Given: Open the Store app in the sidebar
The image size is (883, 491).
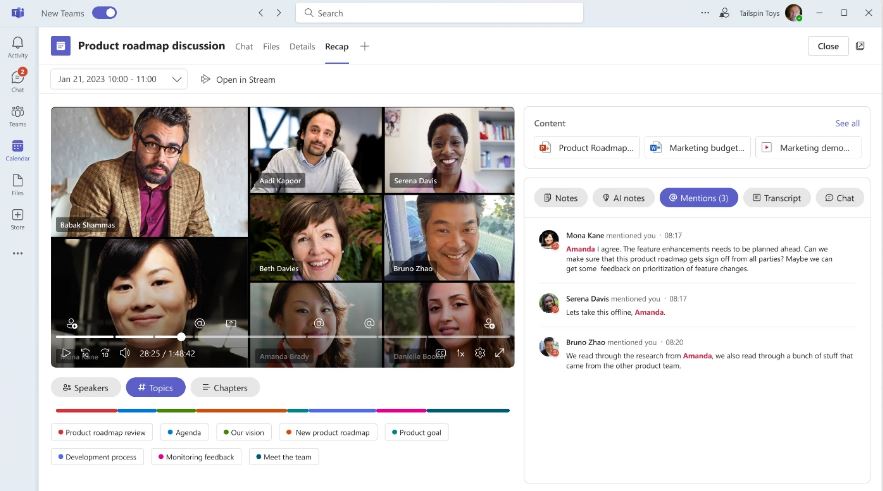Looking at the screenshot, I should click(17, 219).
